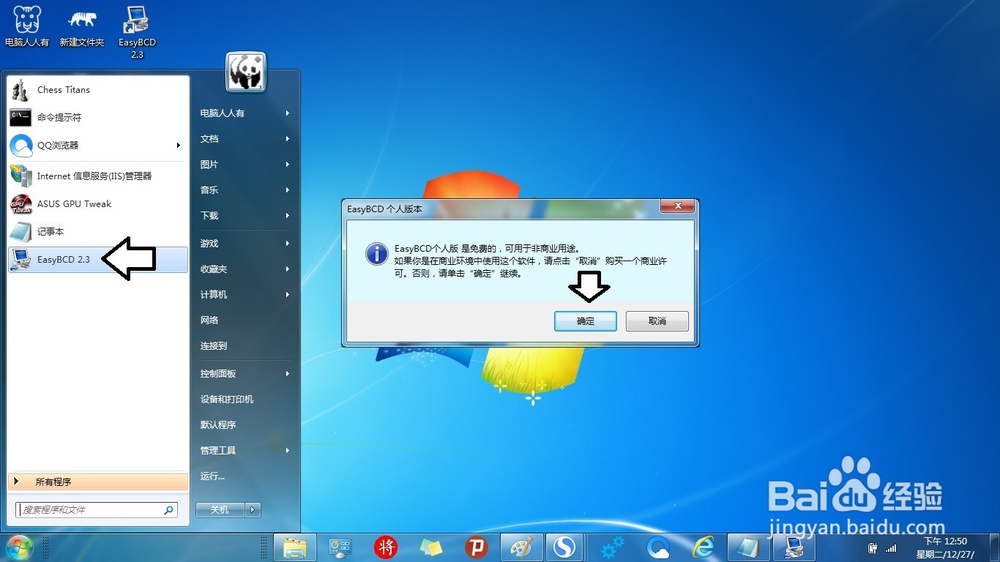The image size is (1000, 562).
Task: Open red 将 chess app on taskbar
Action: pos(385,547)
